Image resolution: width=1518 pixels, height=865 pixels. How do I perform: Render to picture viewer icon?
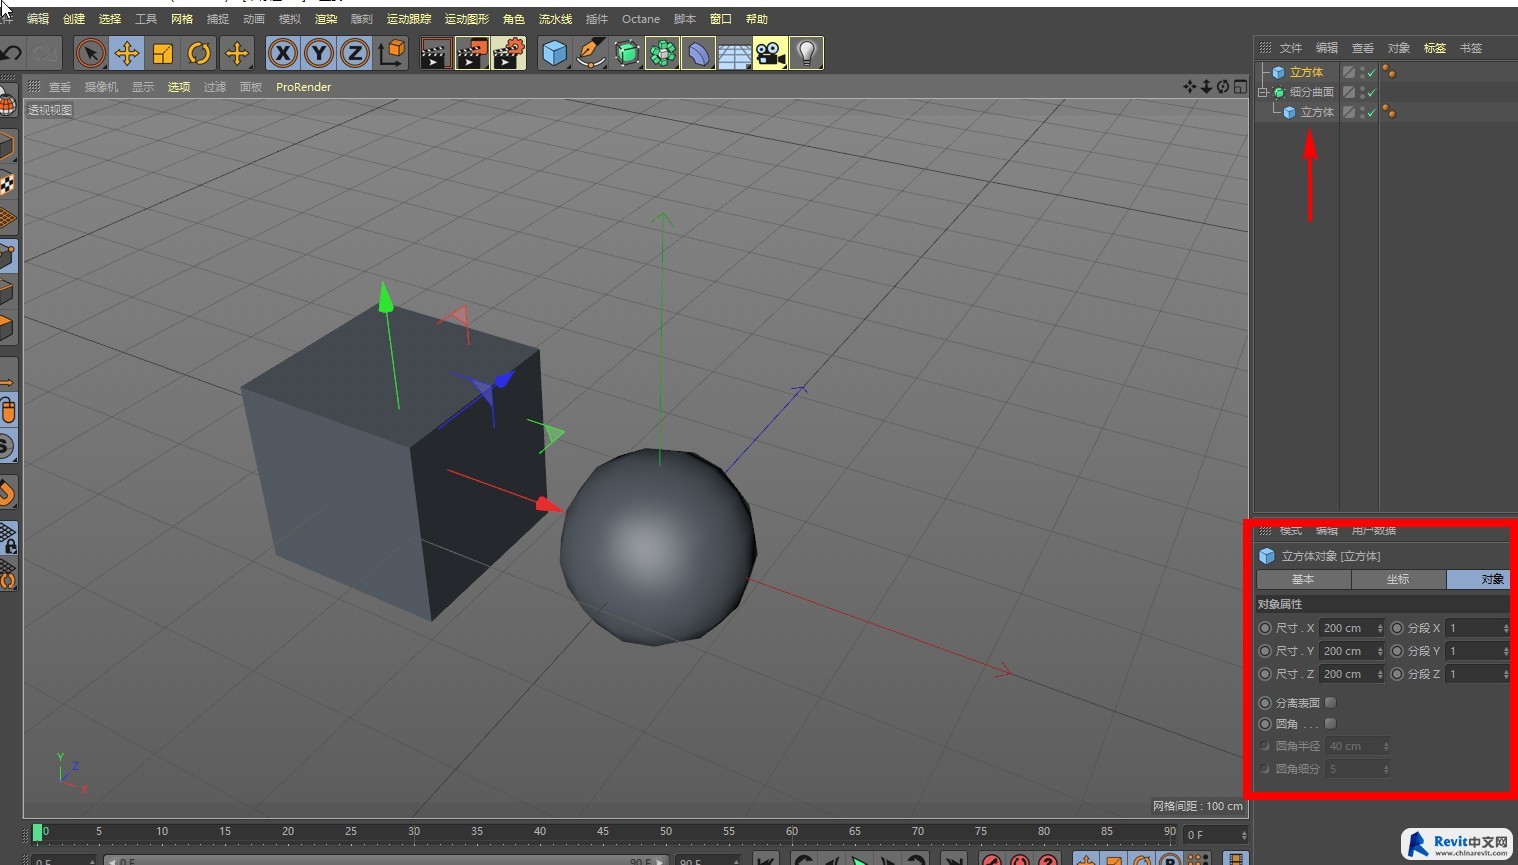pyautogui.click(x=472, y=53)
